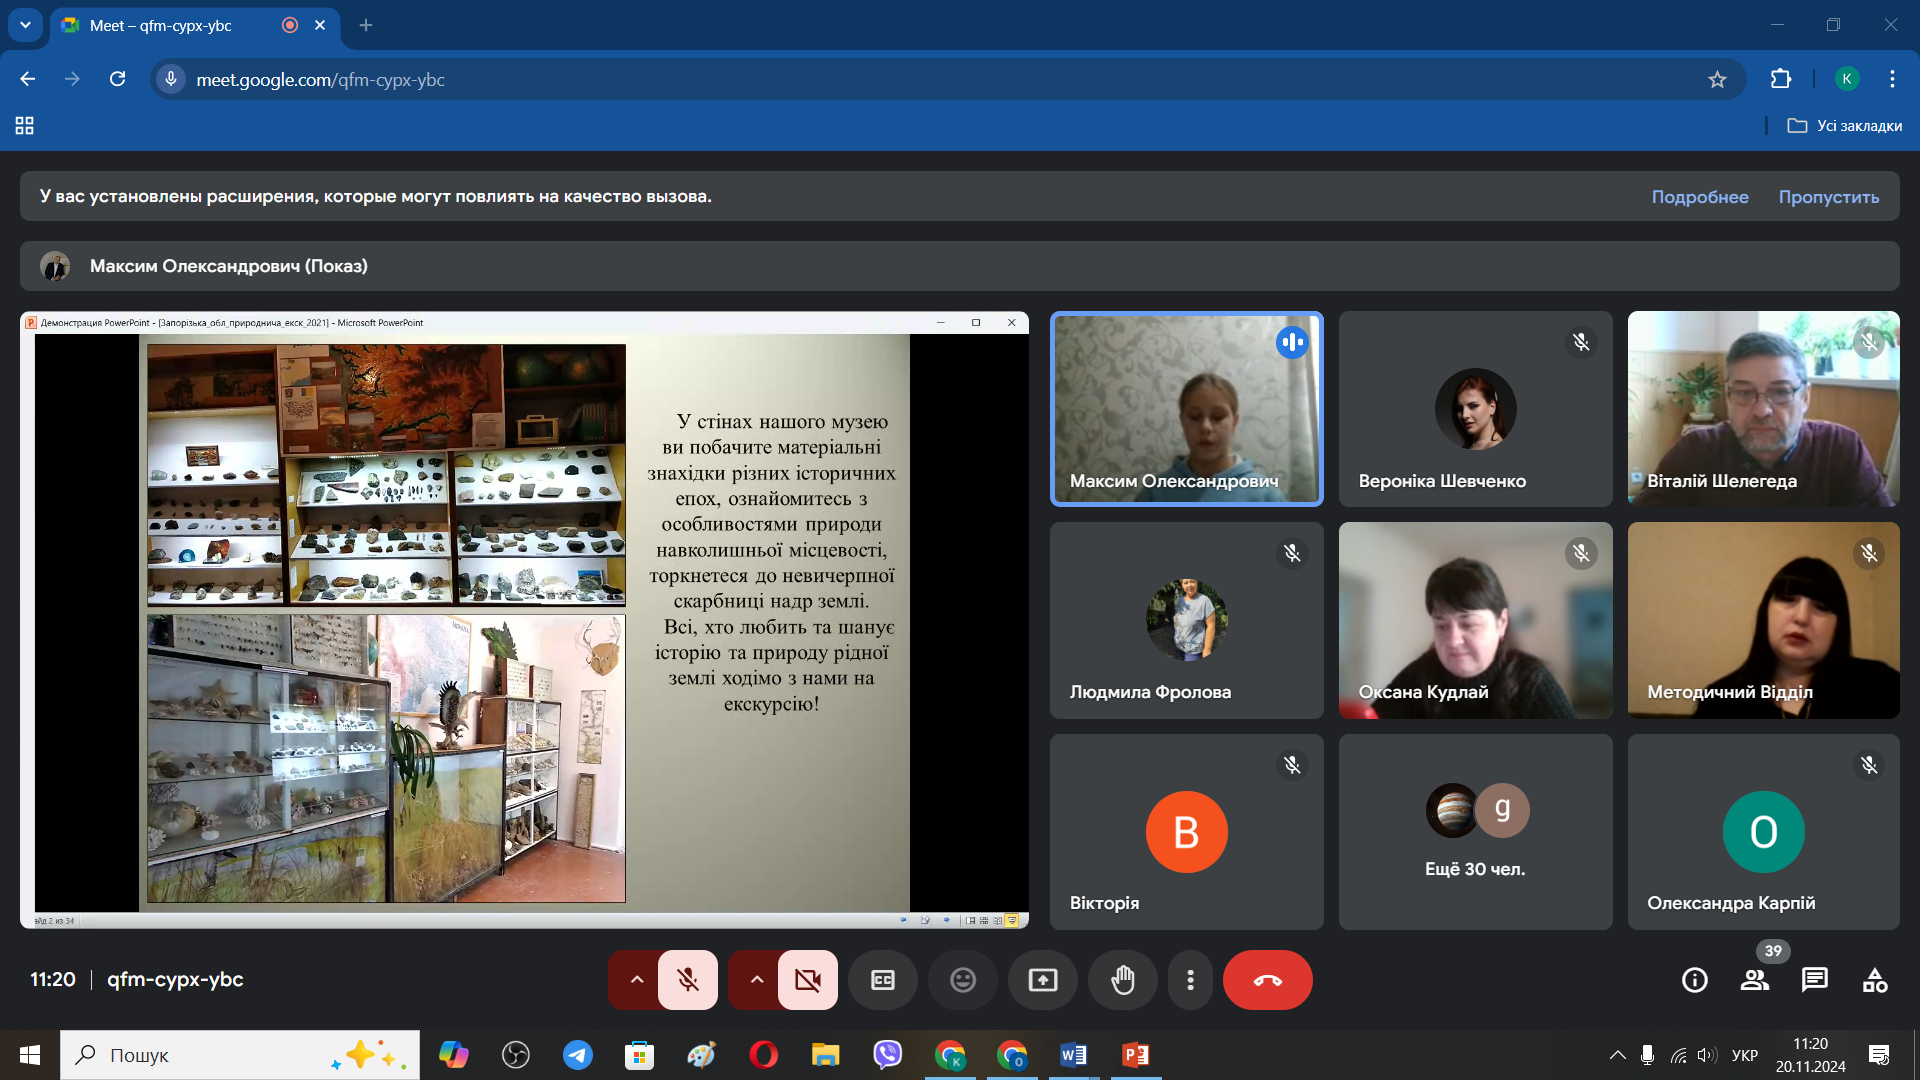Hang up the call
1920x1080 pixels.
pos(1267,980)
